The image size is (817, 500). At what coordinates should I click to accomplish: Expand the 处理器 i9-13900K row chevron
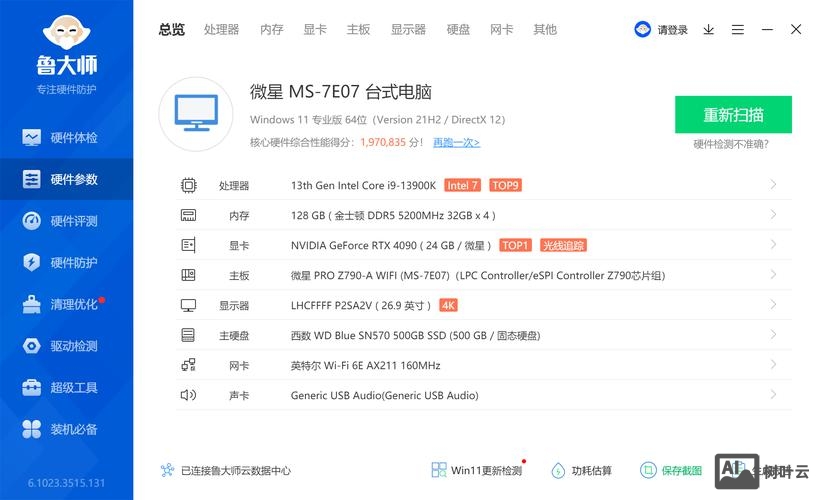(x=773, y=184)
